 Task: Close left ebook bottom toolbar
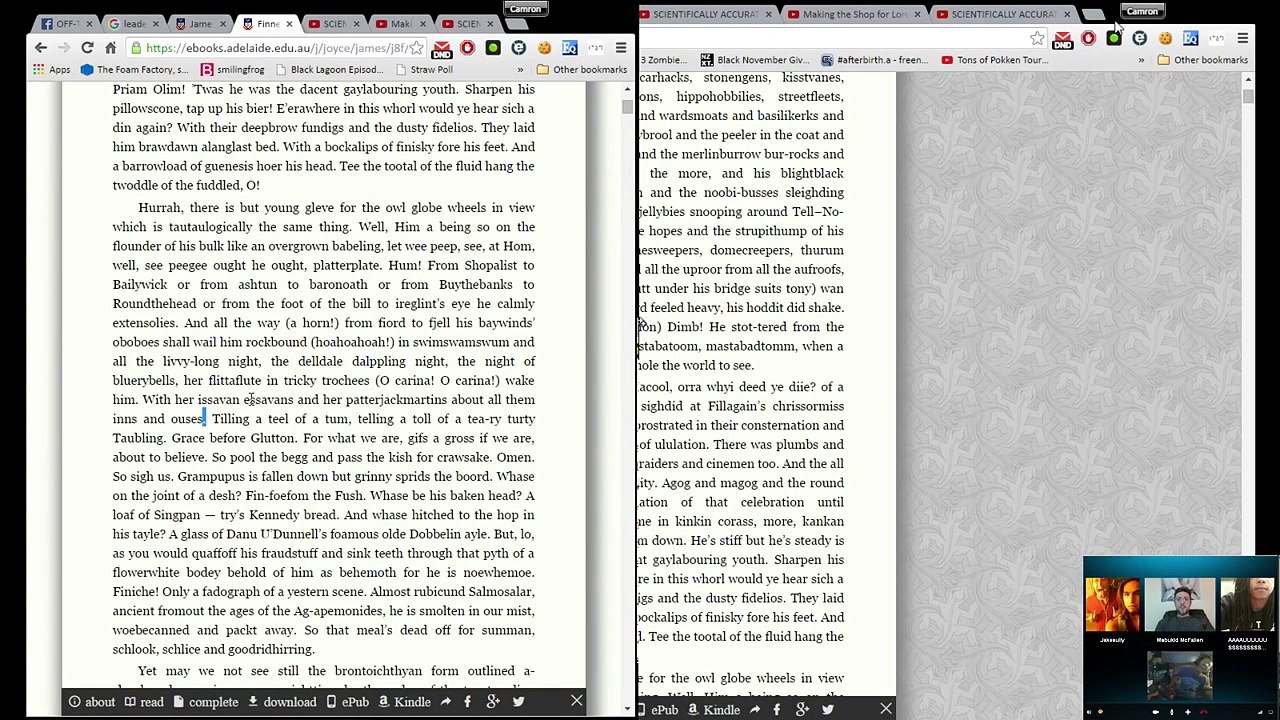click(577, 702)
